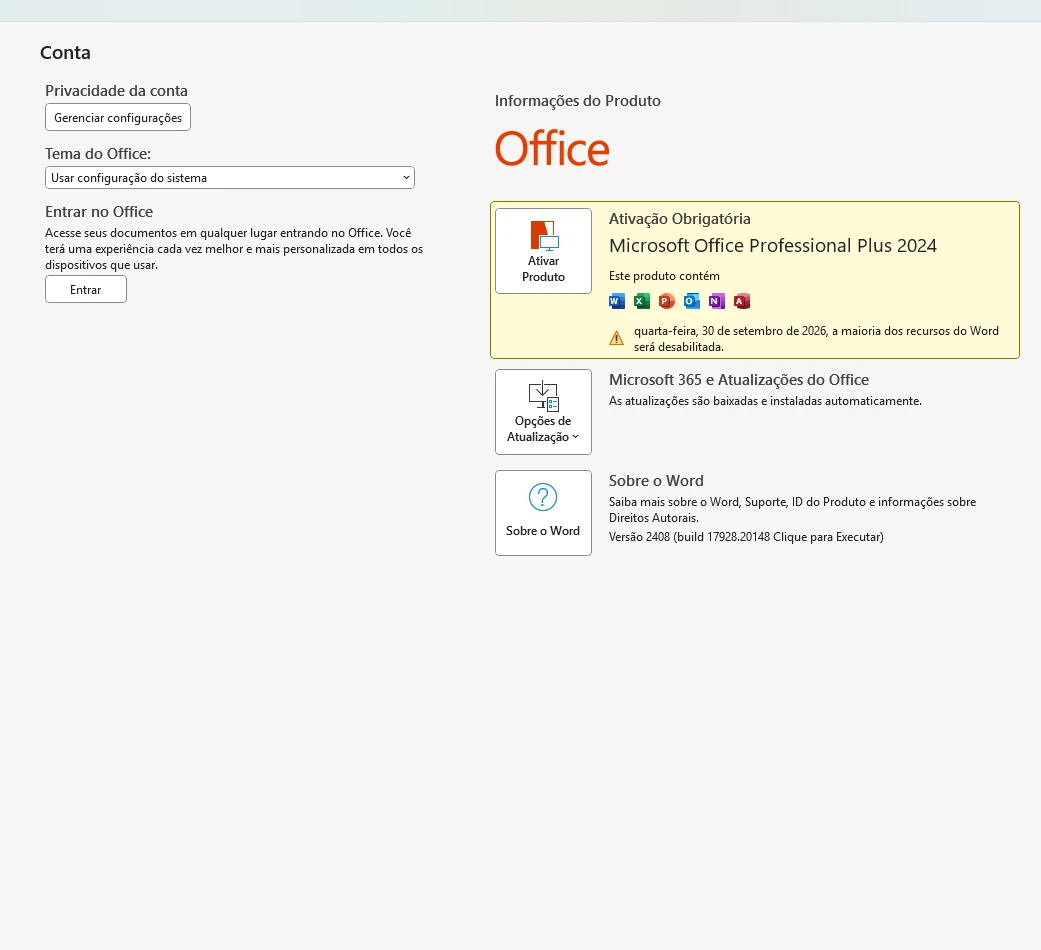Click the Tema do Office label

pos(98,153)
